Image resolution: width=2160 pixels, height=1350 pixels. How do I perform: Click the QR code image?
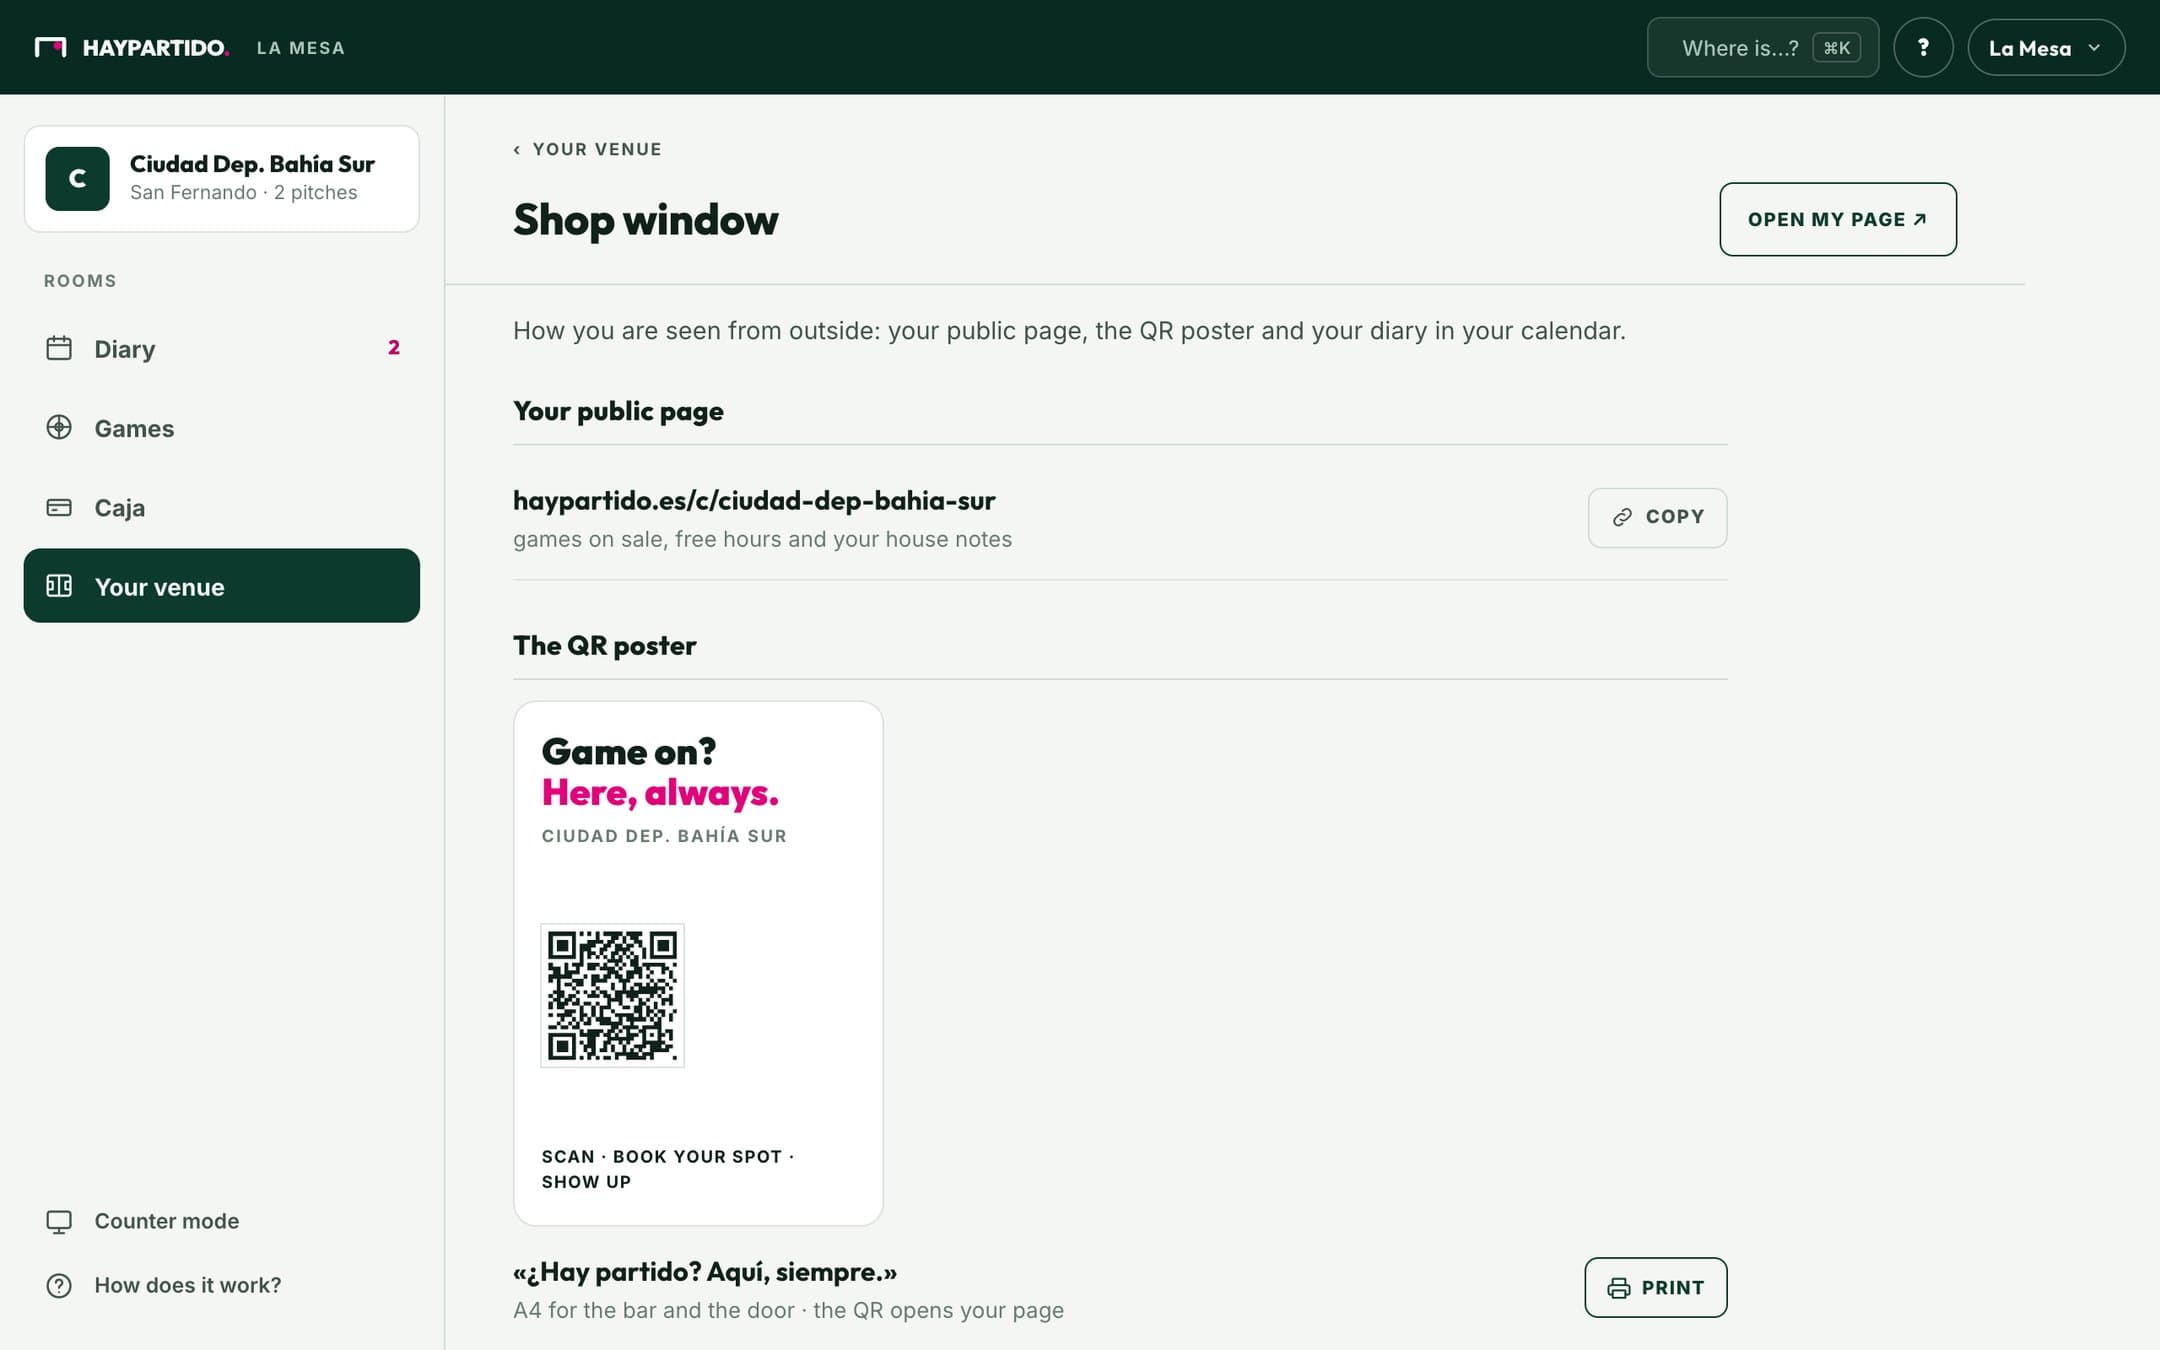pyautogui.click(x=612, y=996)
